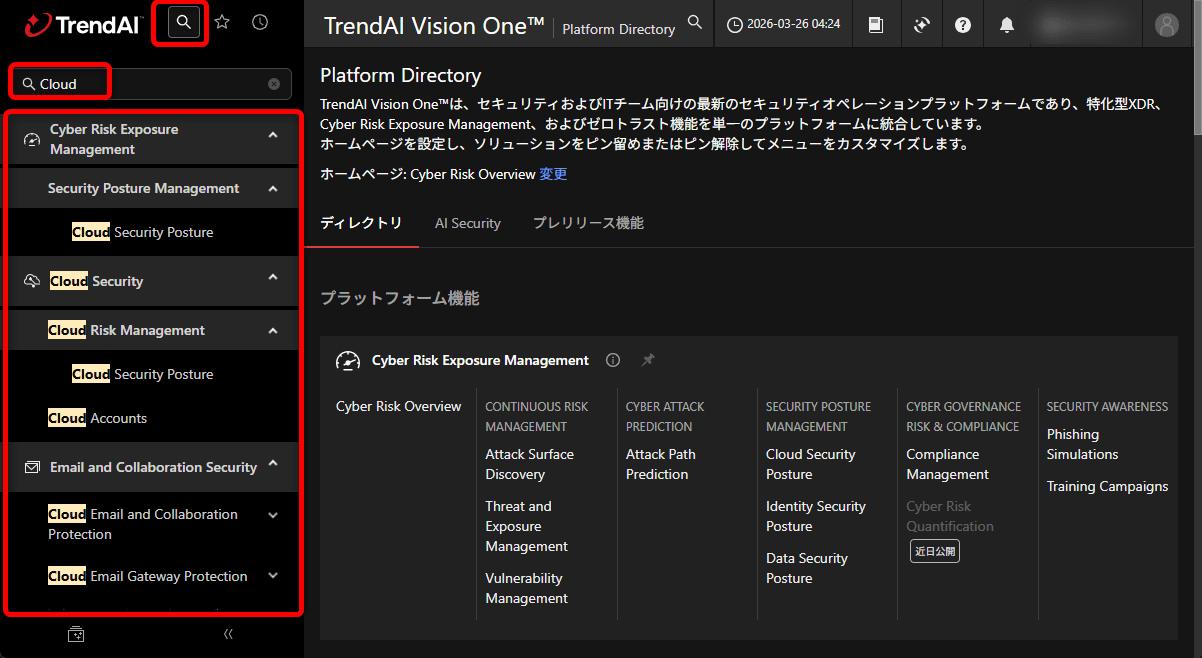Collapse the Cloud Security sidebar group
This screenshot has width=1202, height=658.
[273, 277]
